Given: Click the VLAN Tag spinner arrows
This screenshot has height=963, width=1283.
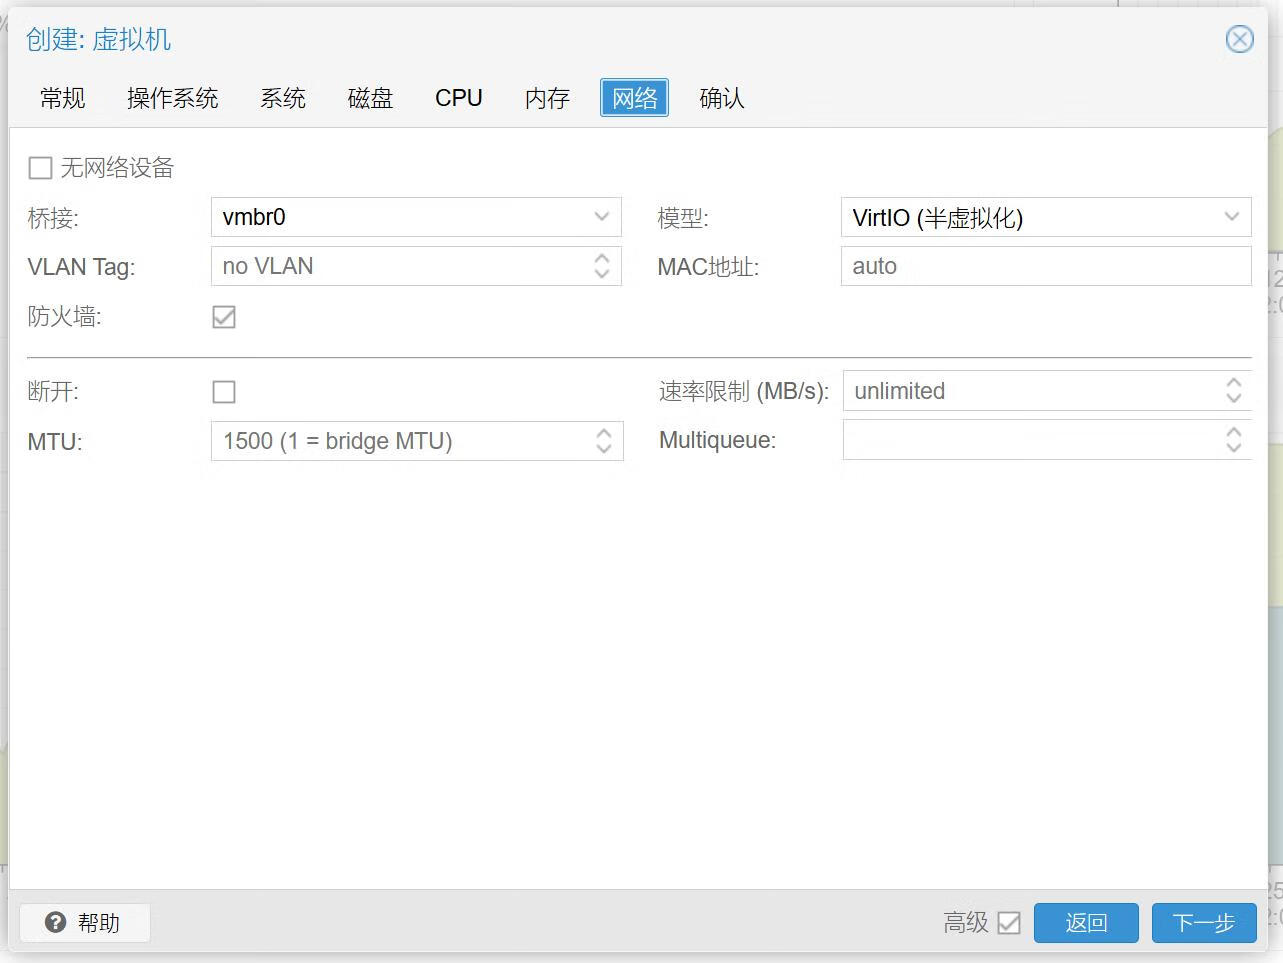Looking at the screenshot, I should pos(602,266).
